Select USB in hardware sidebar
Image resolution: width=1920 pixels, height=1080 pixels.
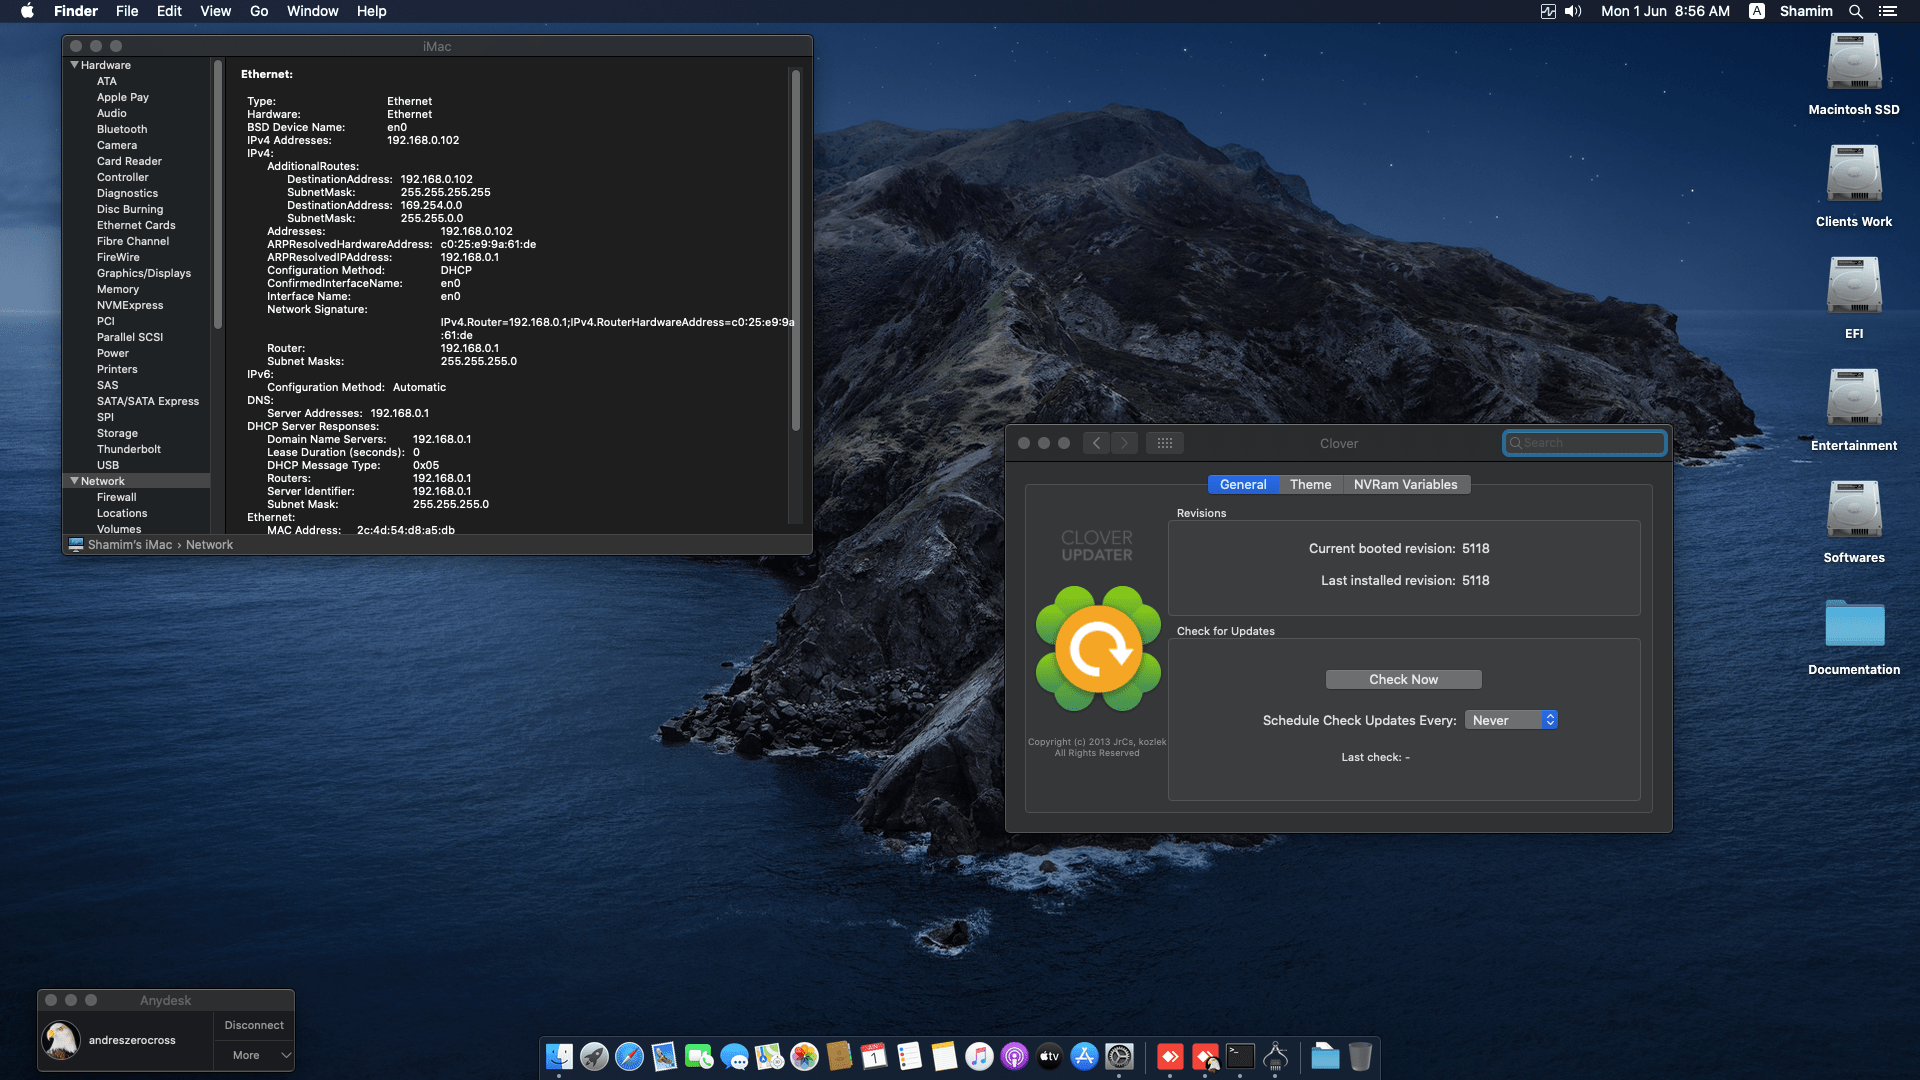click(x=108, y=465)
